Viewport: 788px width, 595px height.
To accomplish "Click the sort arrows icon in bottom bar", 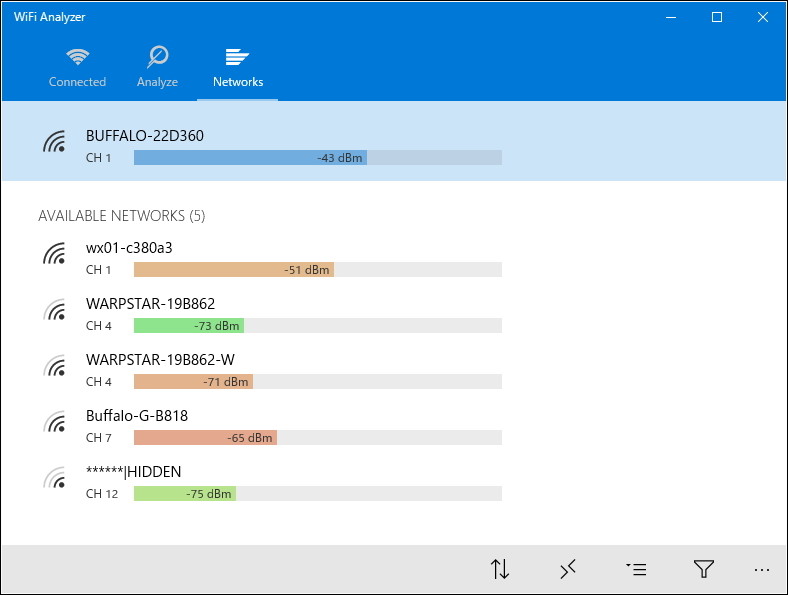I will click(500, 569).
